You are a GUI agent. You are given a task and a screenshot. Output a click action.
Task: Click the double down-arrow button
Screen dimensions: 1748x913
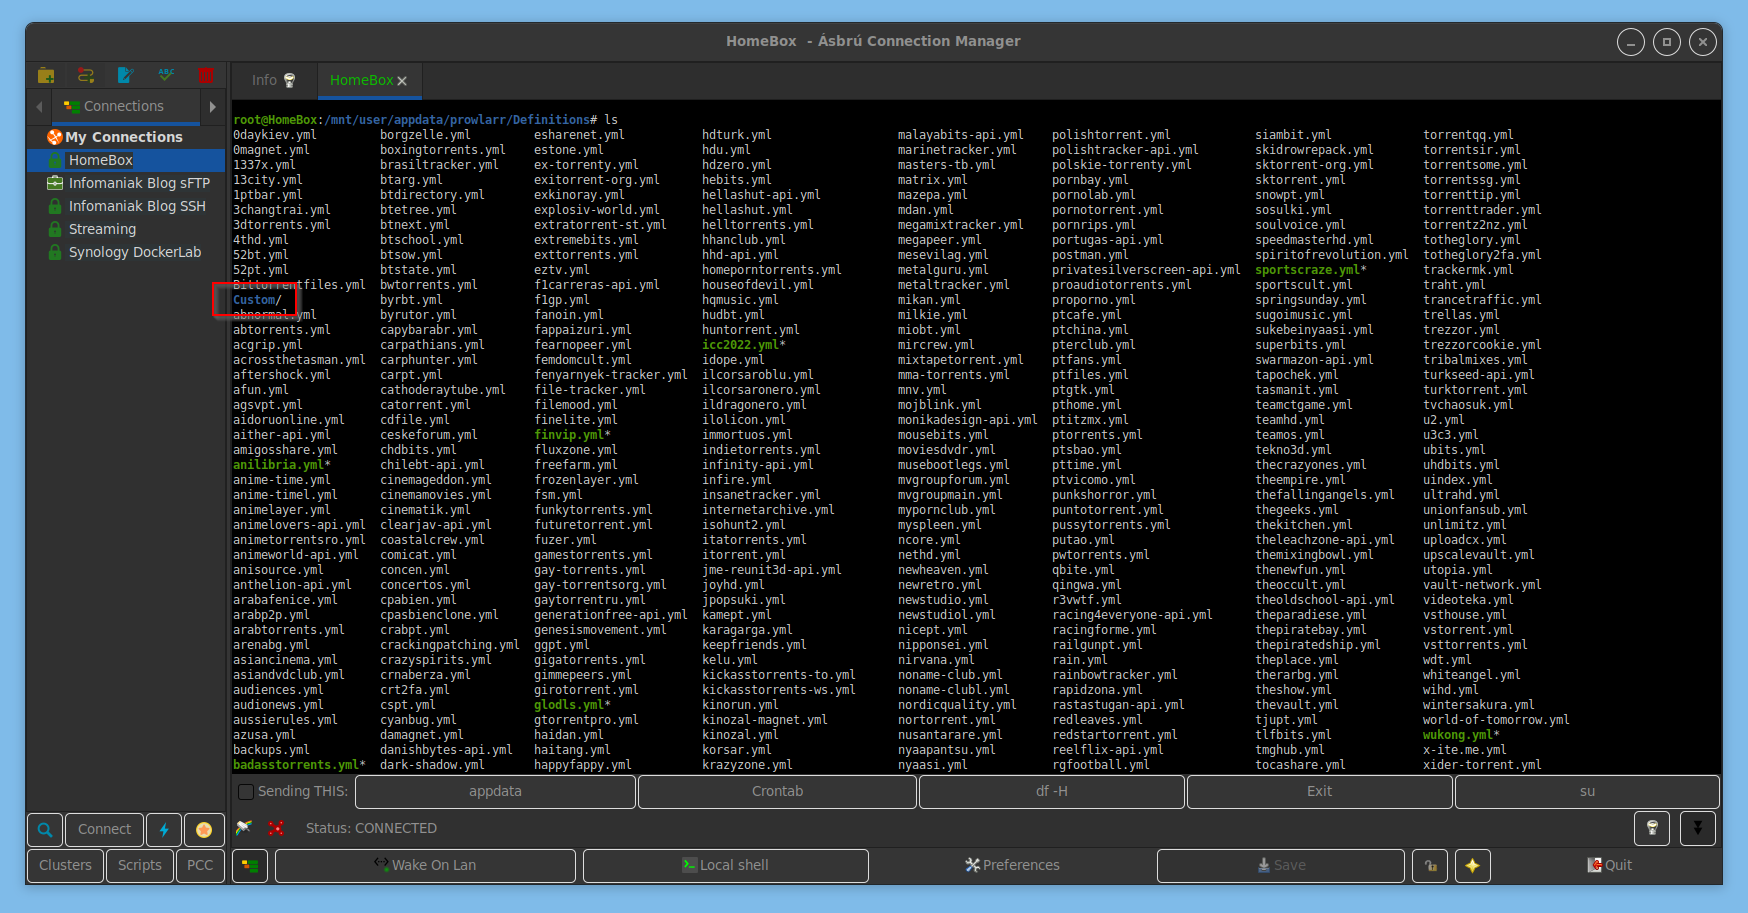pyautogui.click(x=1698, y=828)
